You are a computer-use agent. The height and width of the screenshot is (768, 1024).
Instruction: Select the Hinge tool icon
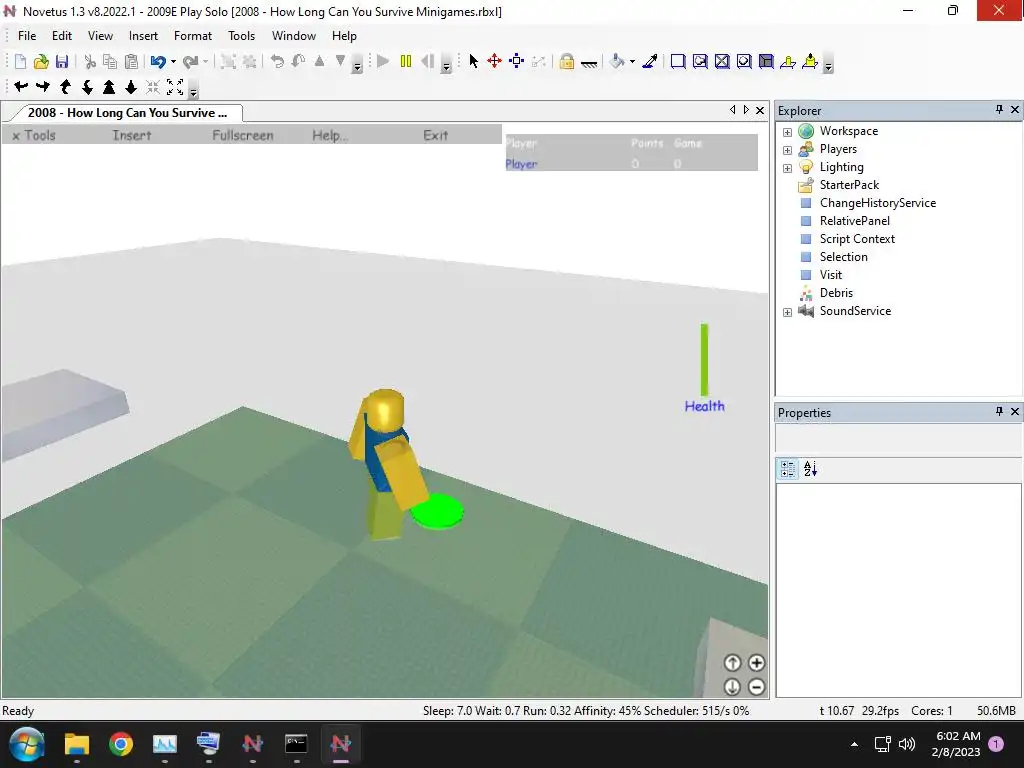(788, 61)
